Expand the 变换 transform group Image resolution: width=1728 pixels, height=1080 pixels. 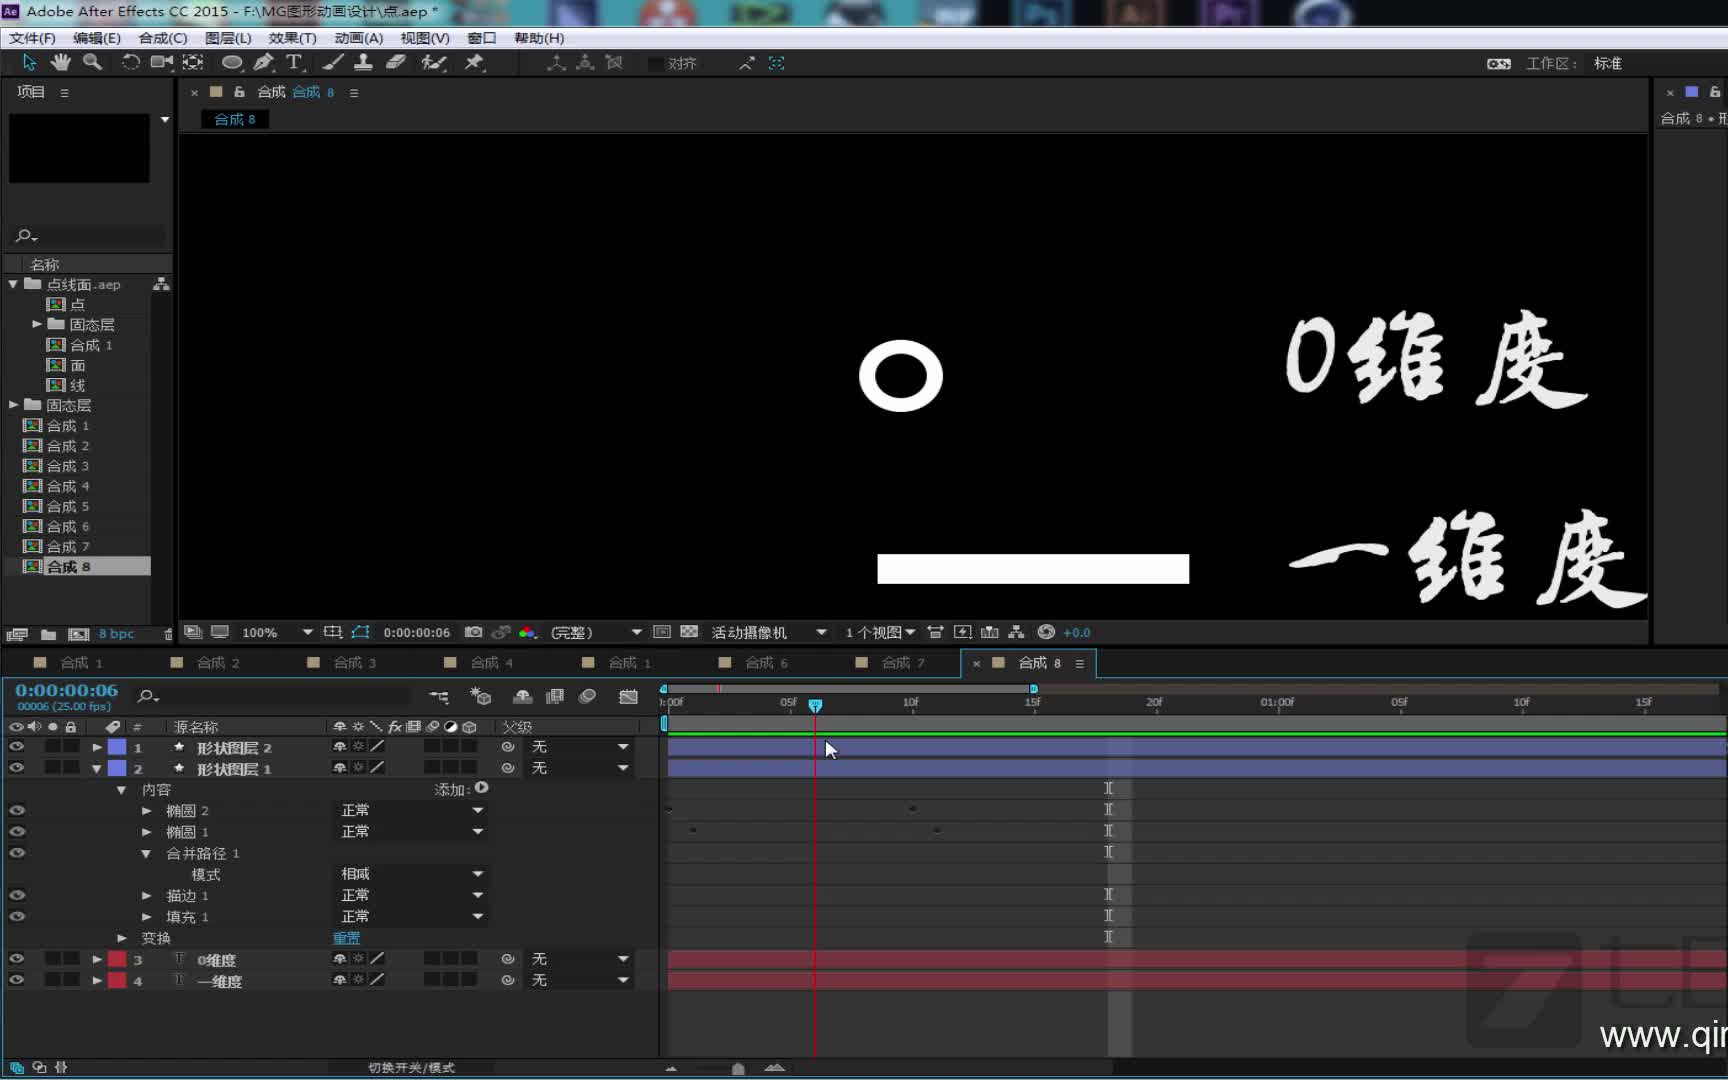[x=122, y=938]
